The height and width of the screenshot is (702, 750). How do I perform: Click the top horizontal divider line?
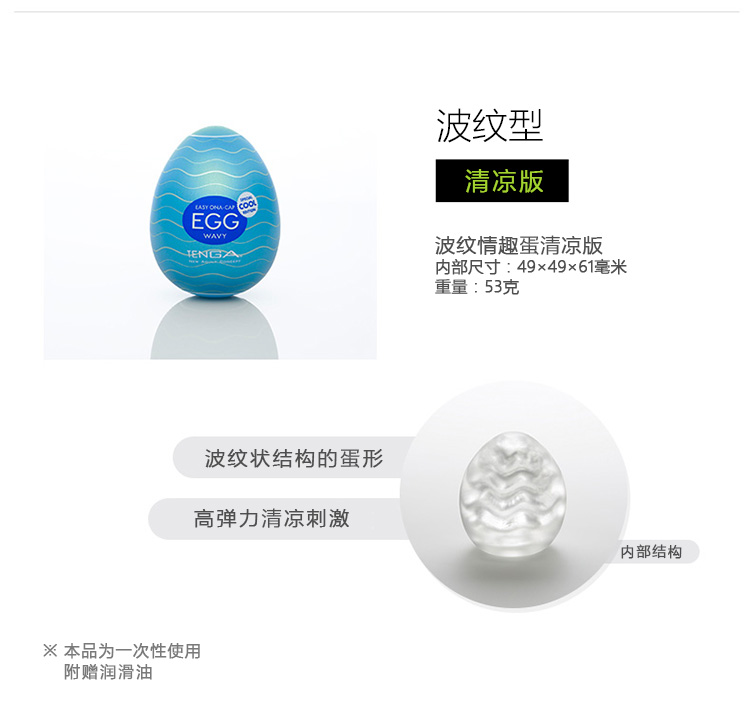(376, 12)
